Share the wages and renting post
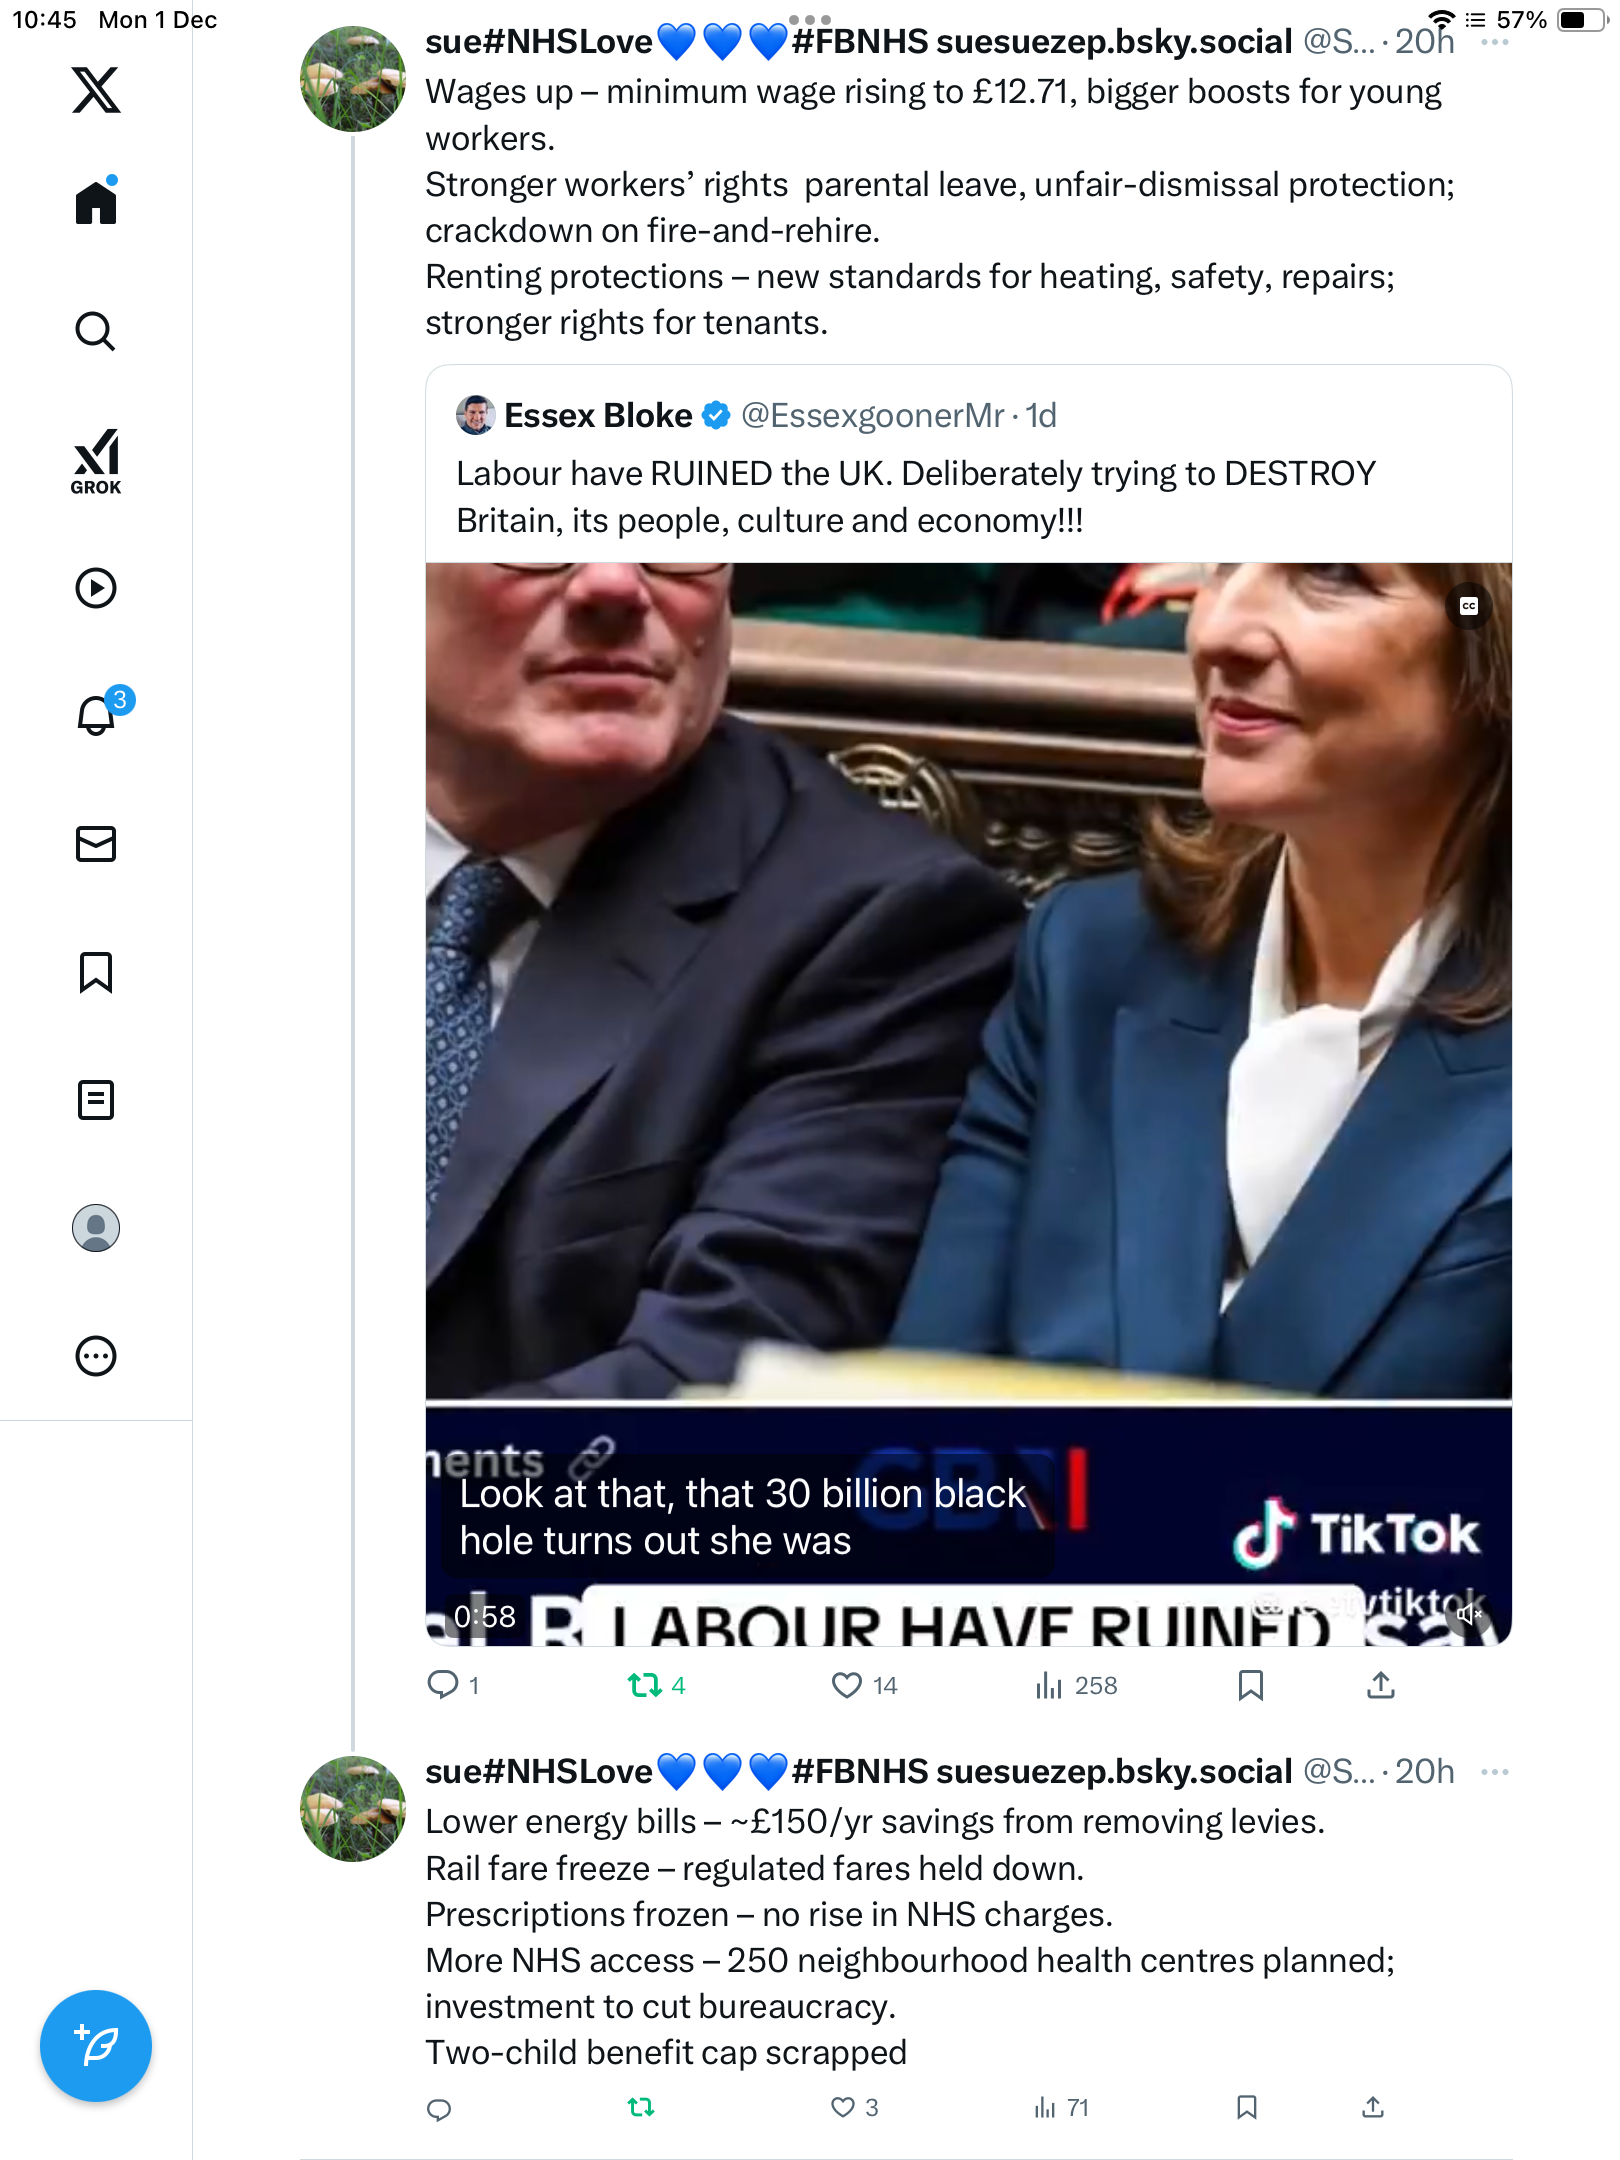Viewport: 1620px width, 2160px height. point(1381,1686)
